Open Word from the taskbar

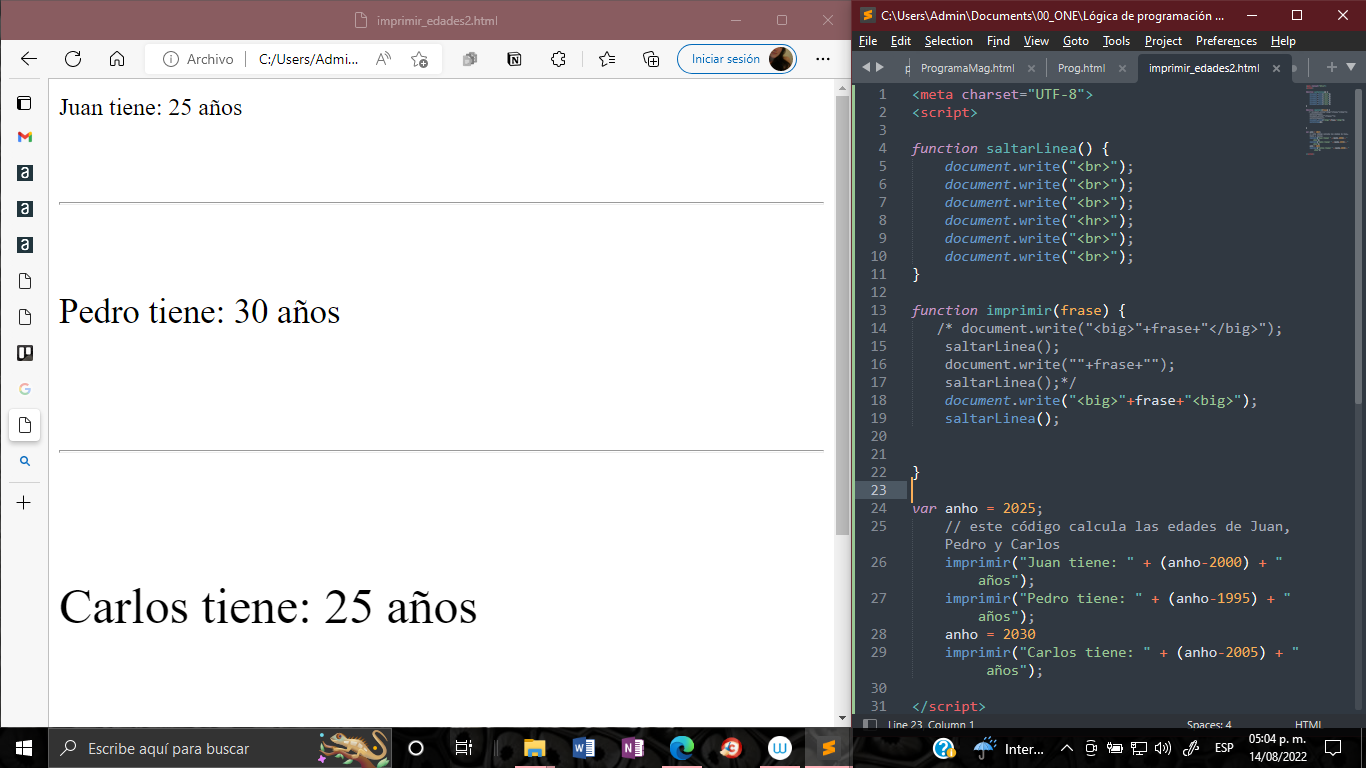click(x=584, y=748)
